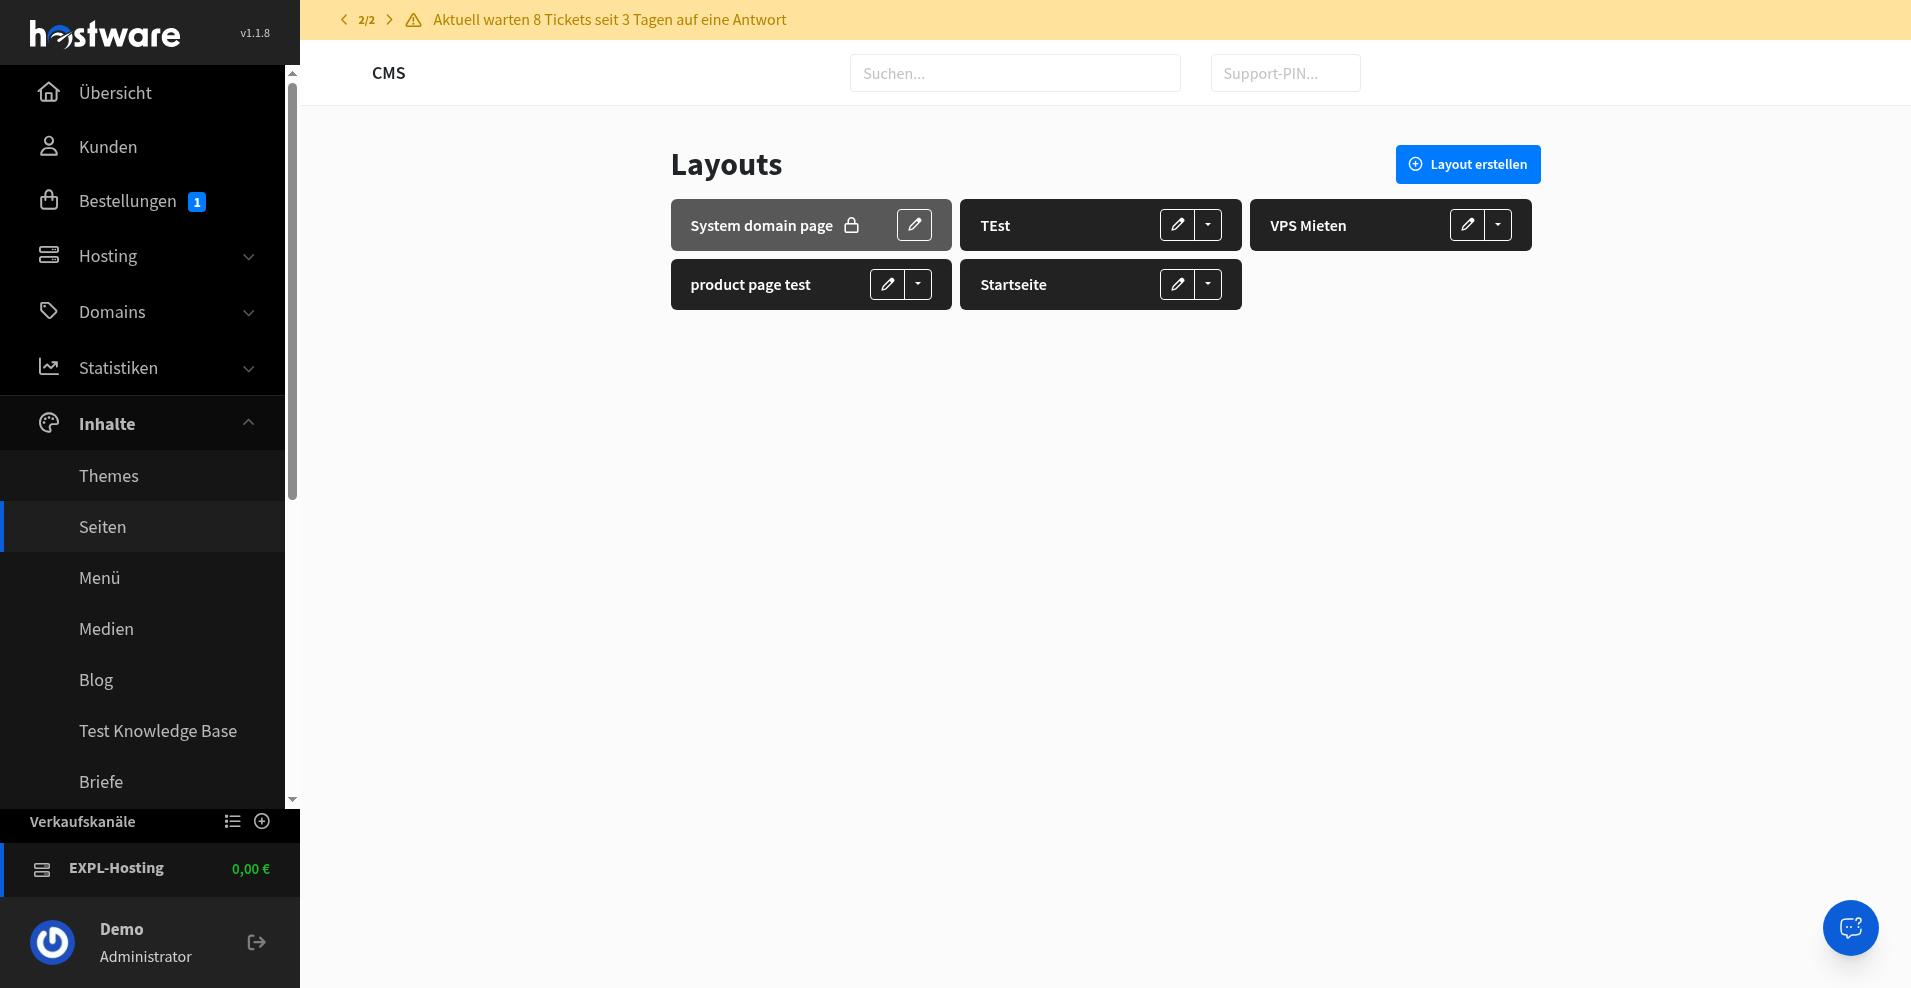Click the Administrator role label
The width and height of the screenshot is (1911, 988).
click(x=146, y=957)
